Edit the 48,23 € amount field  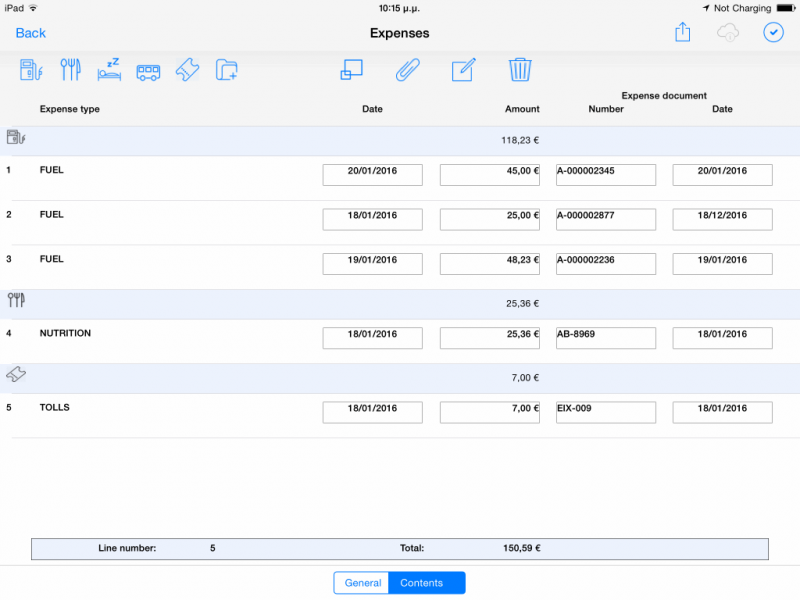tap(490, 264)
